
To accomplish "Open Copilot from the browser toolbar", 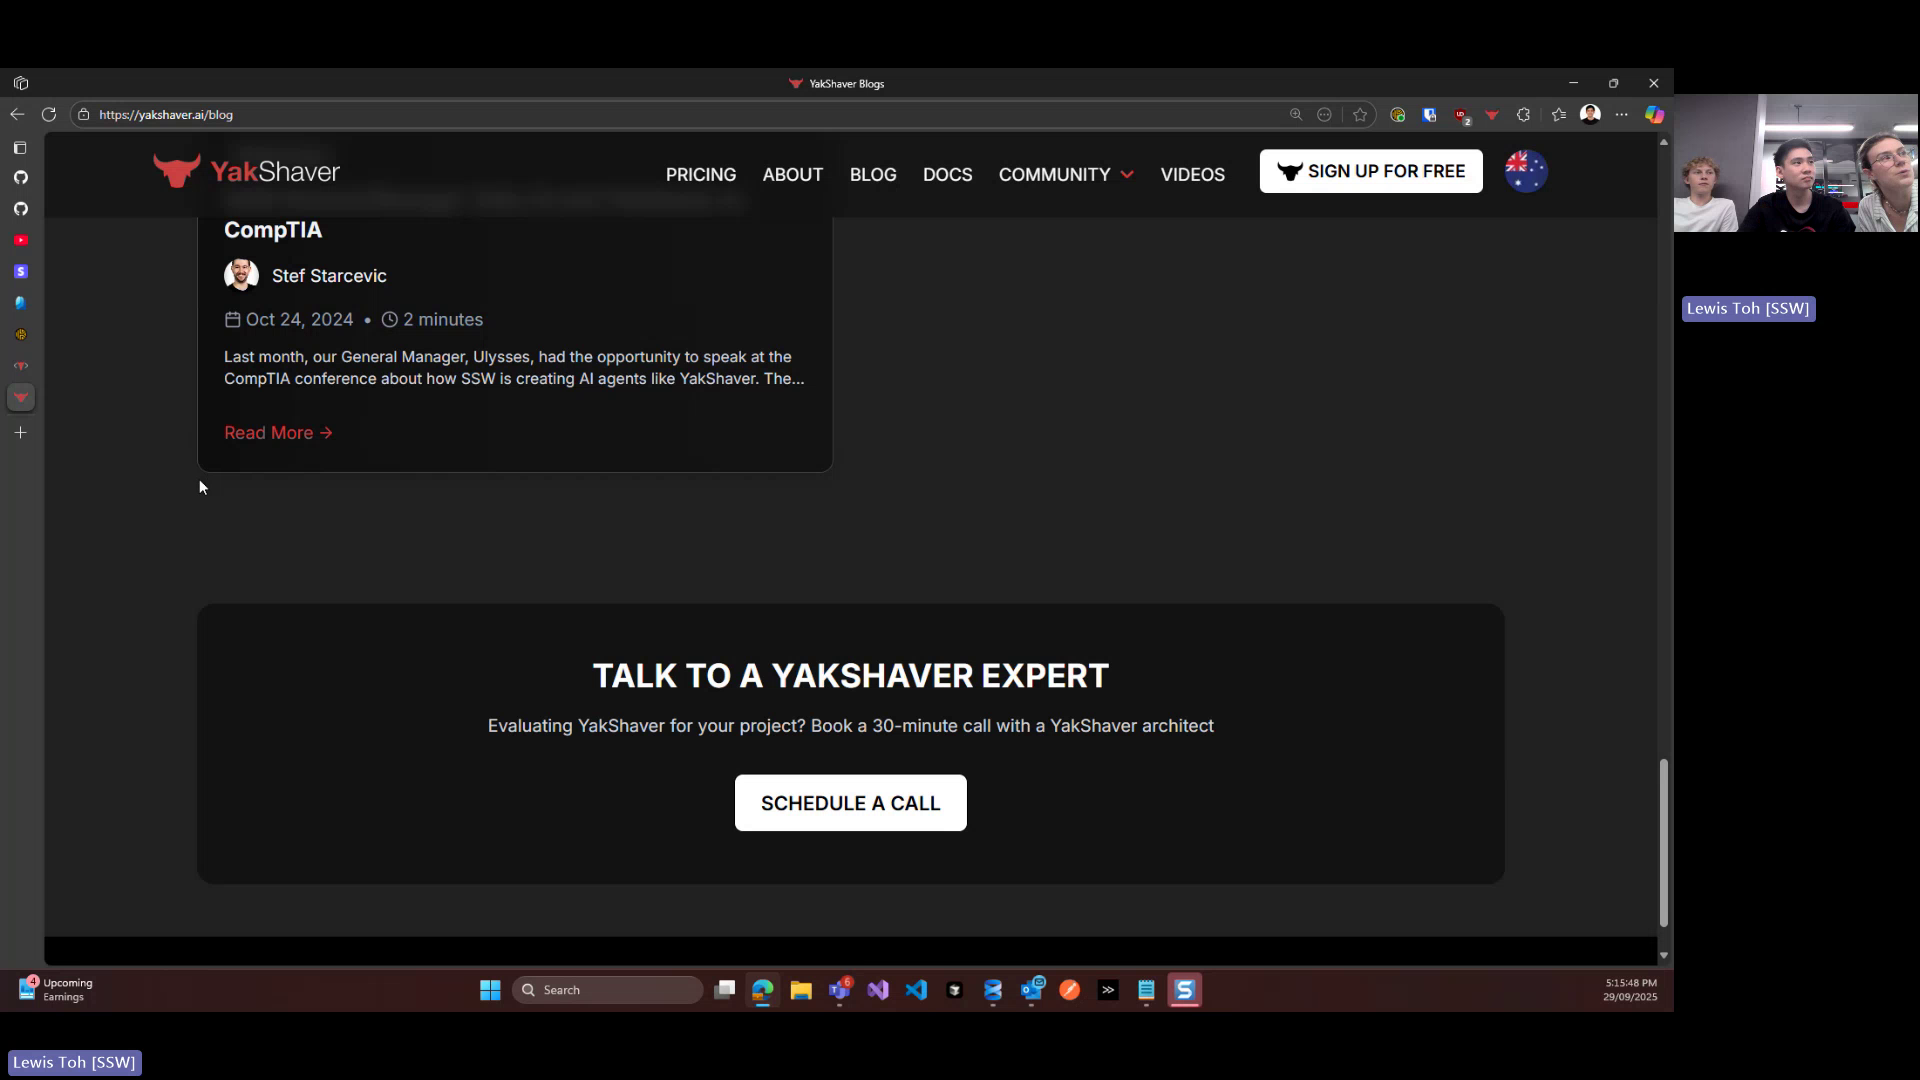I will tap(1655, 114).
